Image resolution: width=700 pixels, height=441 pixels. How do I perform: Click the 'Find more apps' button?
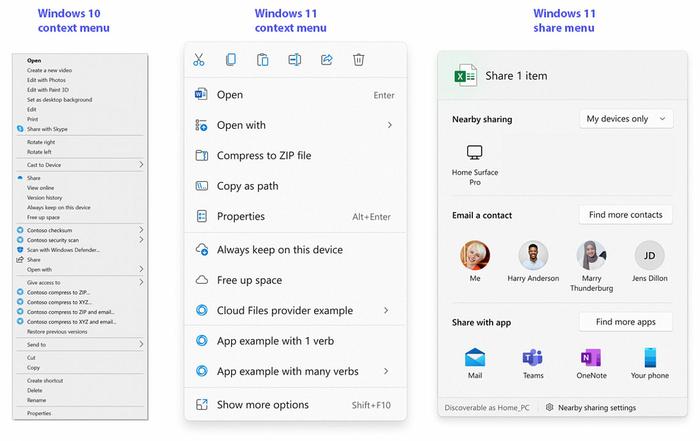click(x=626, y=322)
